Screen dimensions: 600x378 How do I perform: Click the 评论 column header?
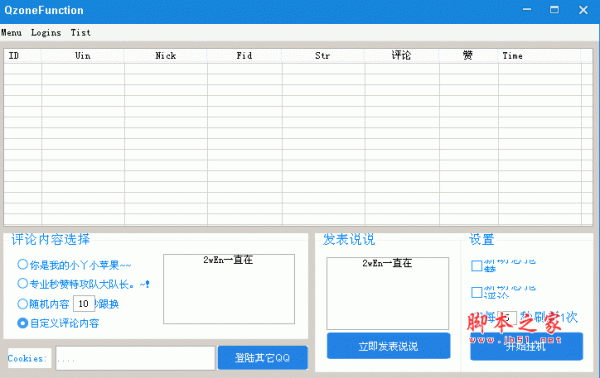pyautogui.click(x=402, y=56)
